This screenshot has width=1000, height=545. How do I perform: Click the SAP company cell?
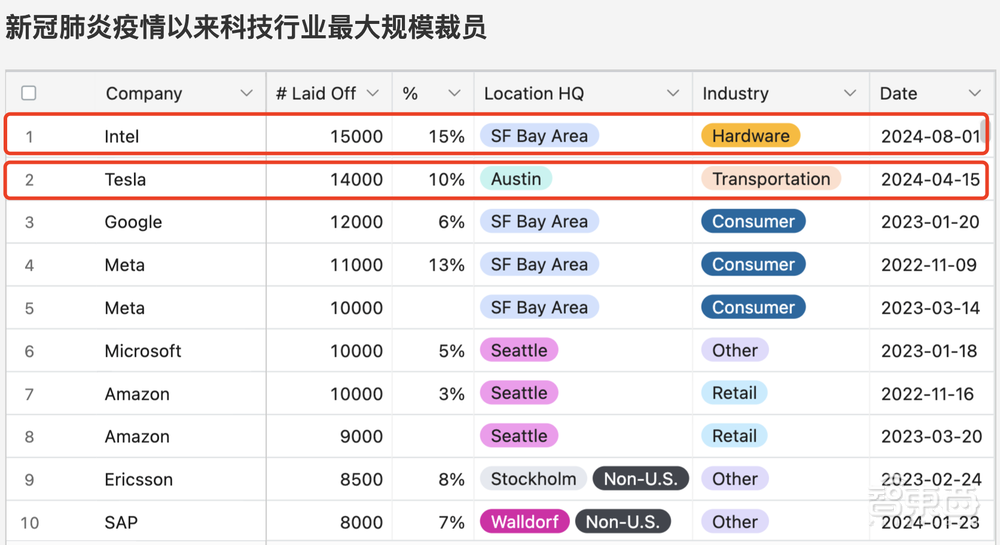click(x=121, y=522)
